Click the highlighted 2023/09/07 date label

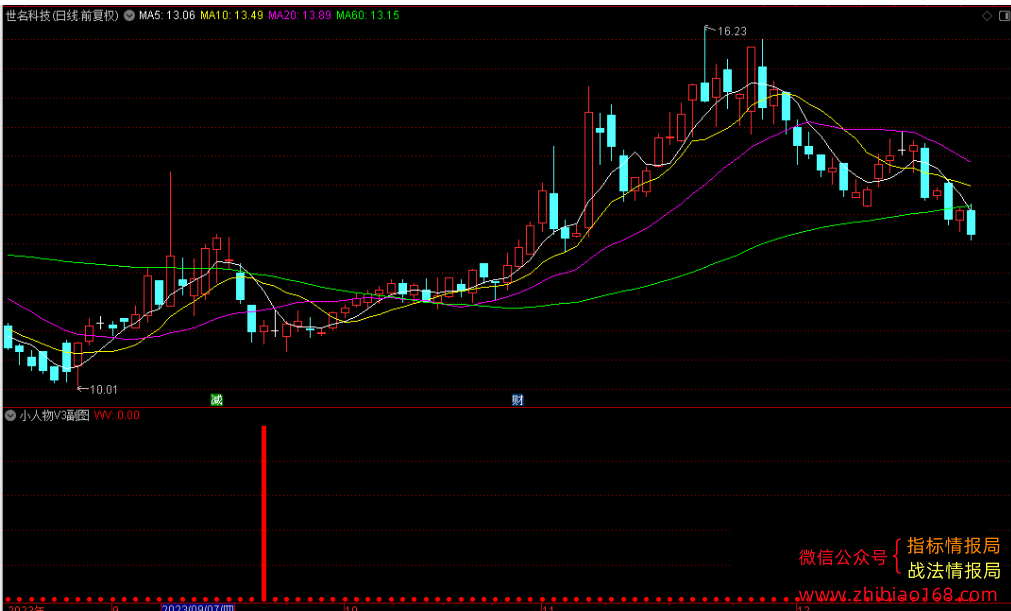pos(198,607)
